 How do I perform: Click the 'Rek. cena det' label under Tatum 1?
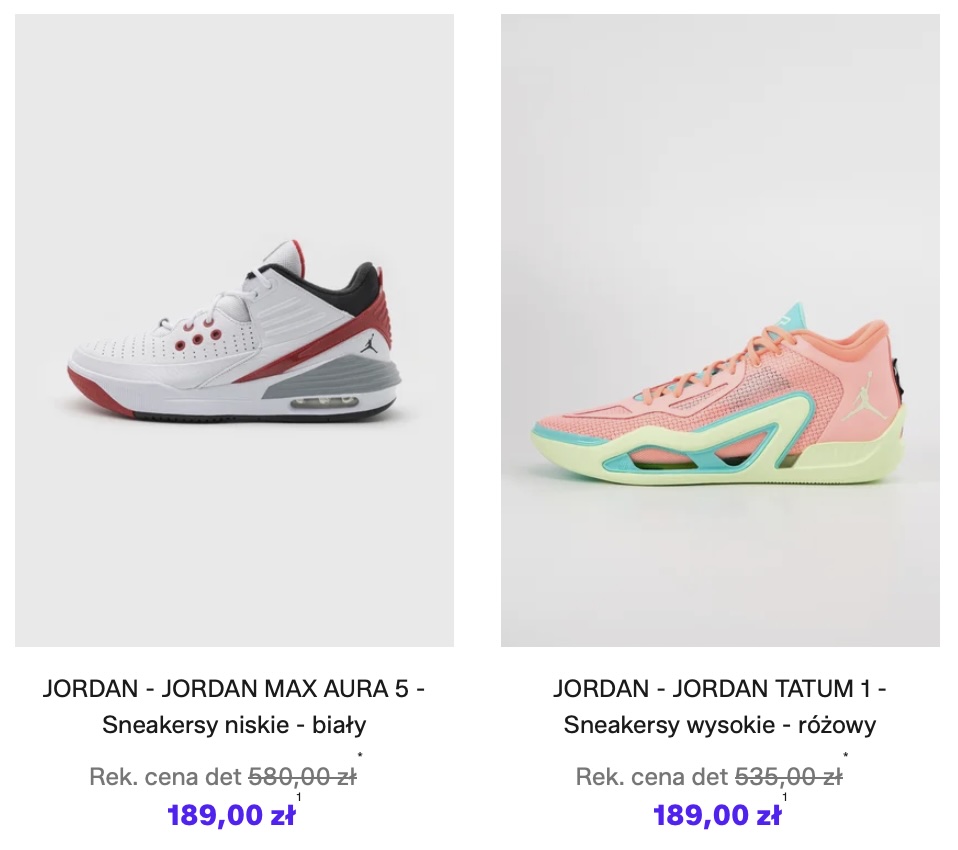click(652, 777)
